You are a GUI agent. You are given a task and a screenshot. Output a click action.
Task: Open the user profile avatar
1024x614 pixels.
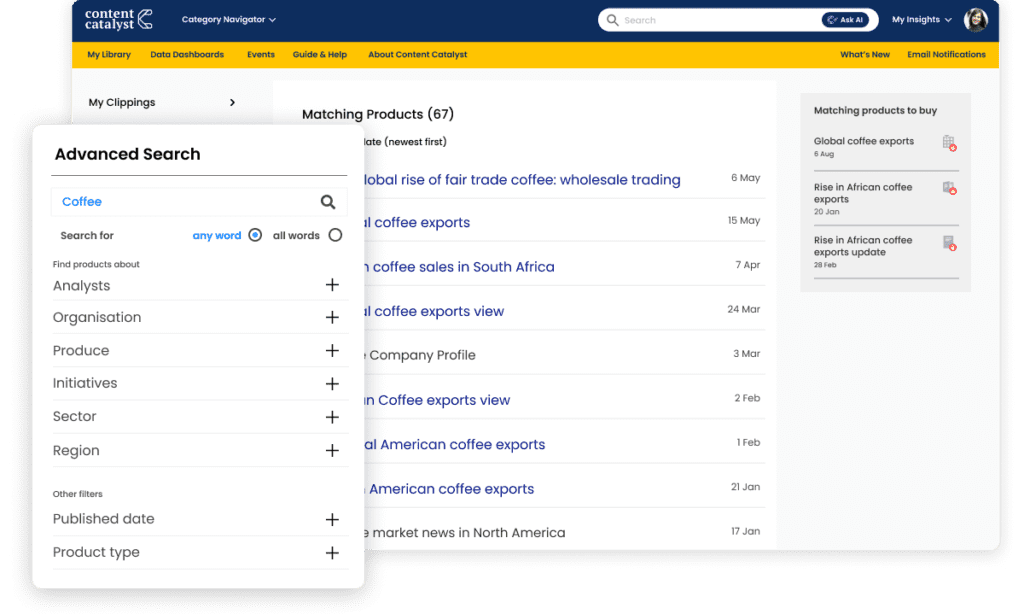976,20
